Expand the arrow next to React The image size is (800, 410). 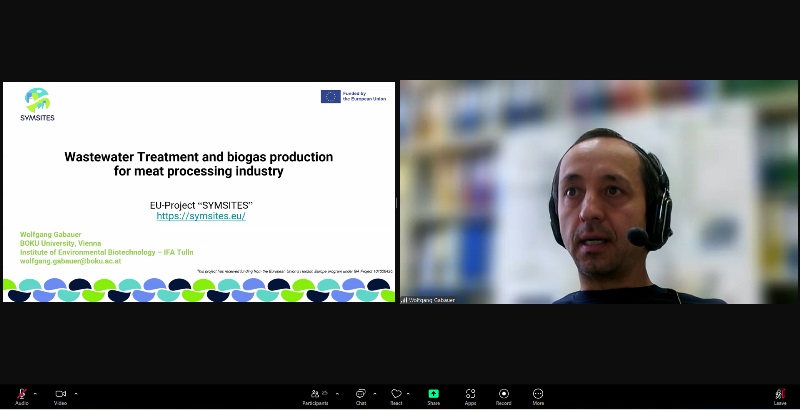pos(408,394)
